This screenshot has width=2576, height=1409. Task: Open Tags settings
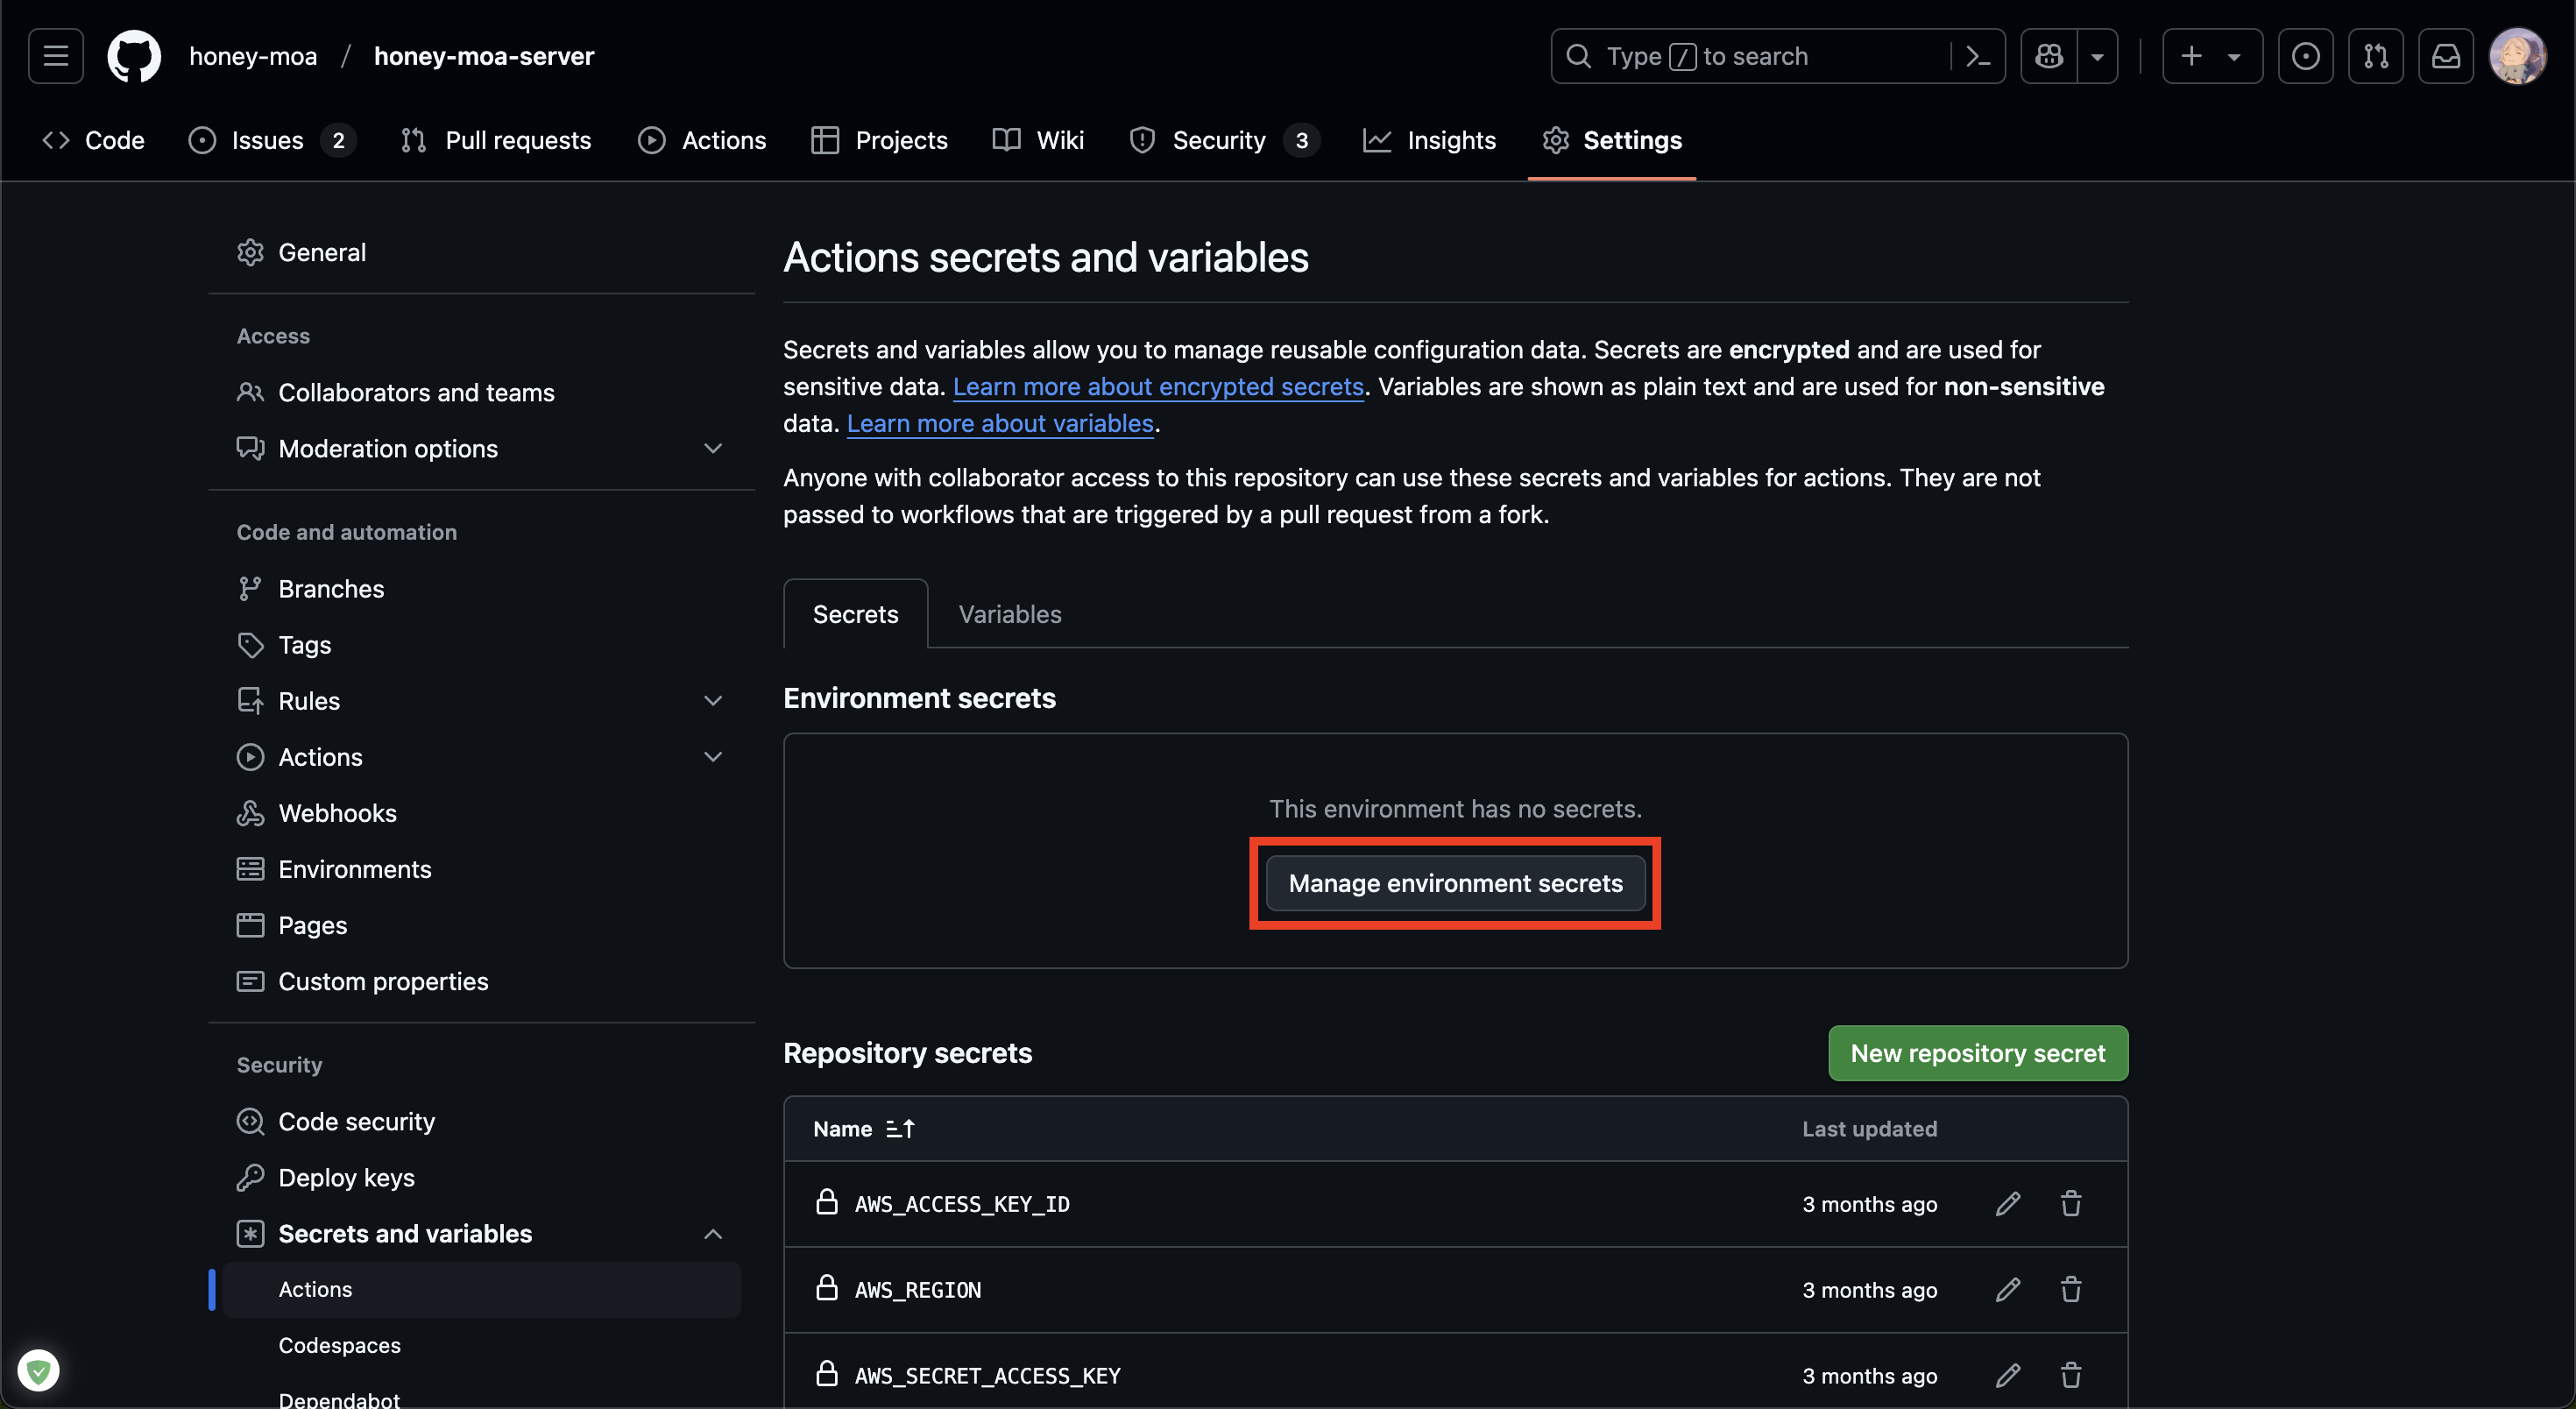click(x=481, y=644)
